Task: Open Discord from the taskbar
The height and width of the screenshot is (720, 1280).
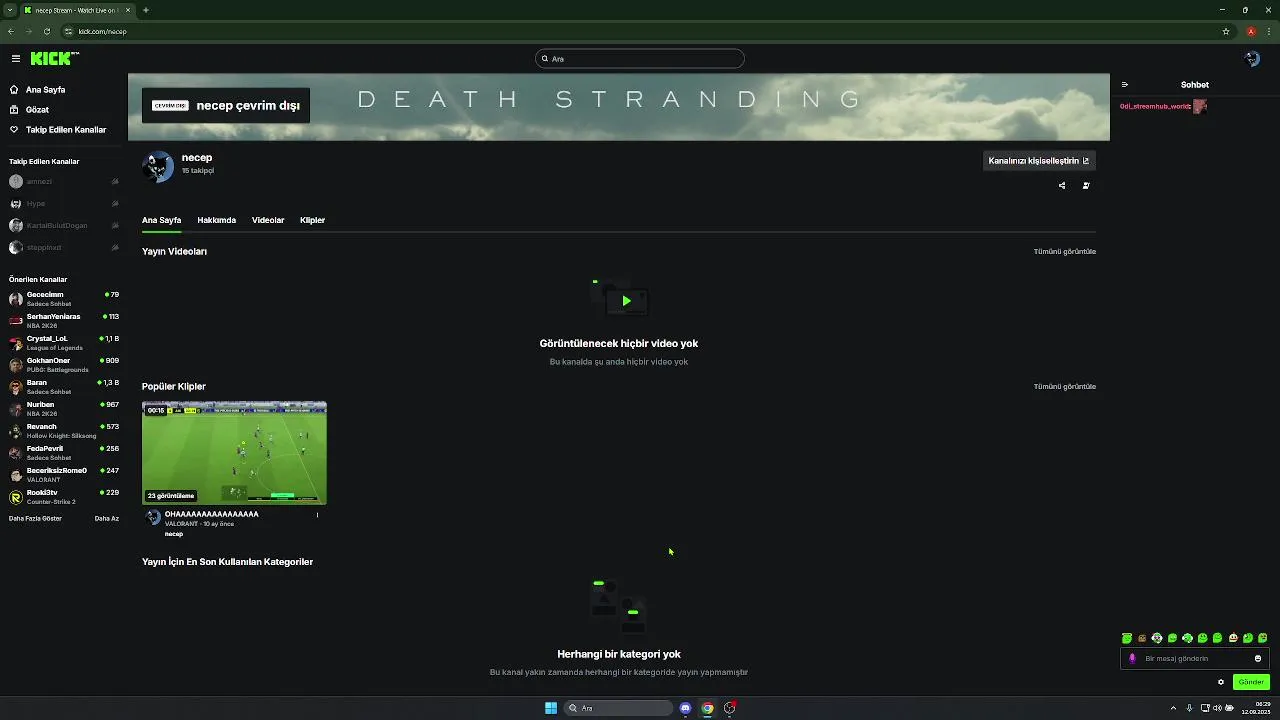Action: pos(685,708)
